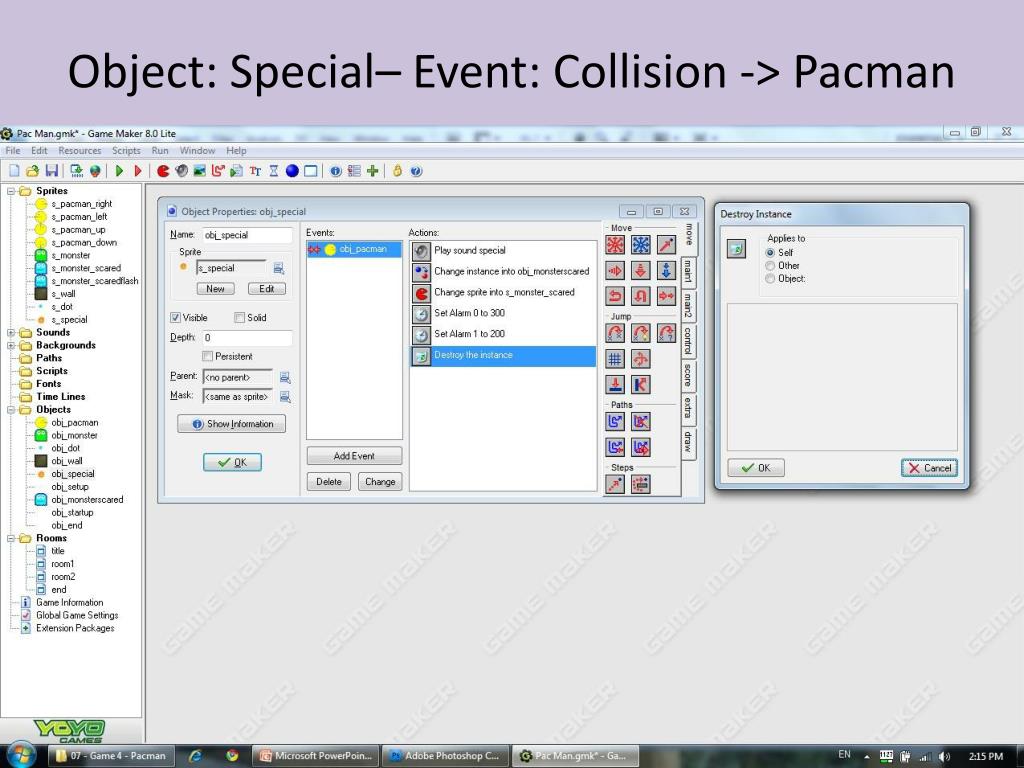Open the Resources menu
1024x768 pixels.
click(80, 150)
